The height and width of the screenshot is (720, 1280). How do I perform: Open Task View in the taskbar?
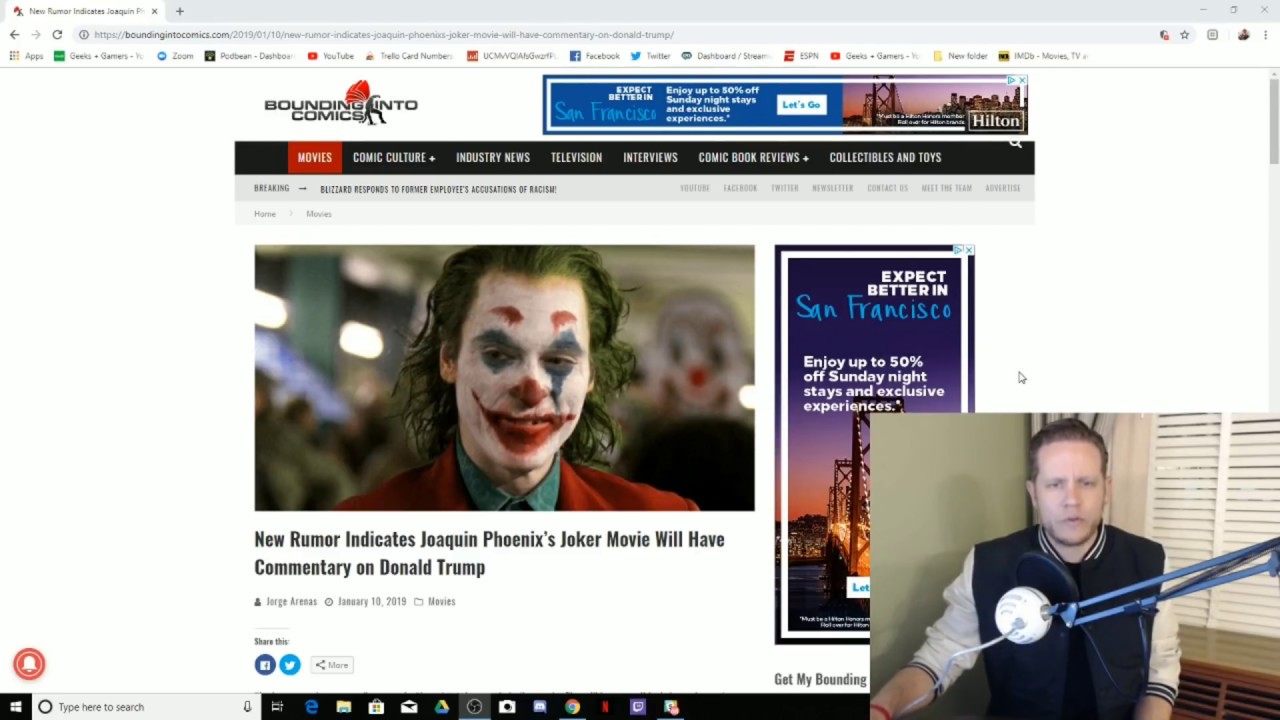277,707
